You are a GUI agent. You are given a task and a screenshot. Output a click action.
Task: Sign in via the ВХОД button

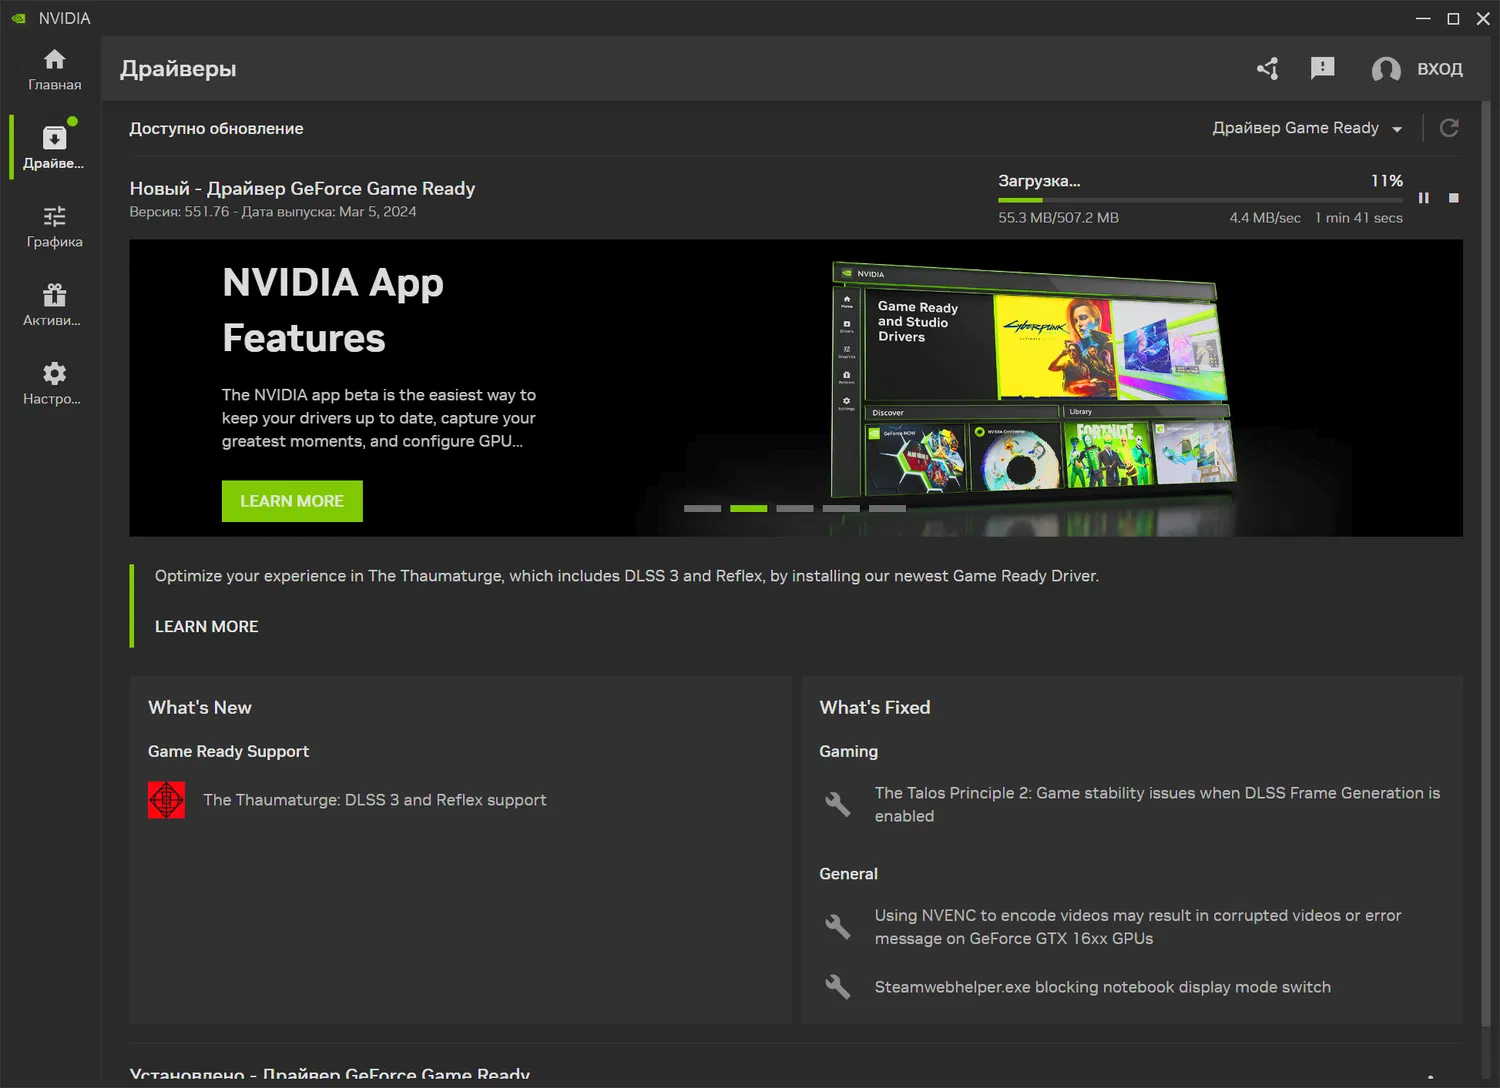(x=1417, y=69)
